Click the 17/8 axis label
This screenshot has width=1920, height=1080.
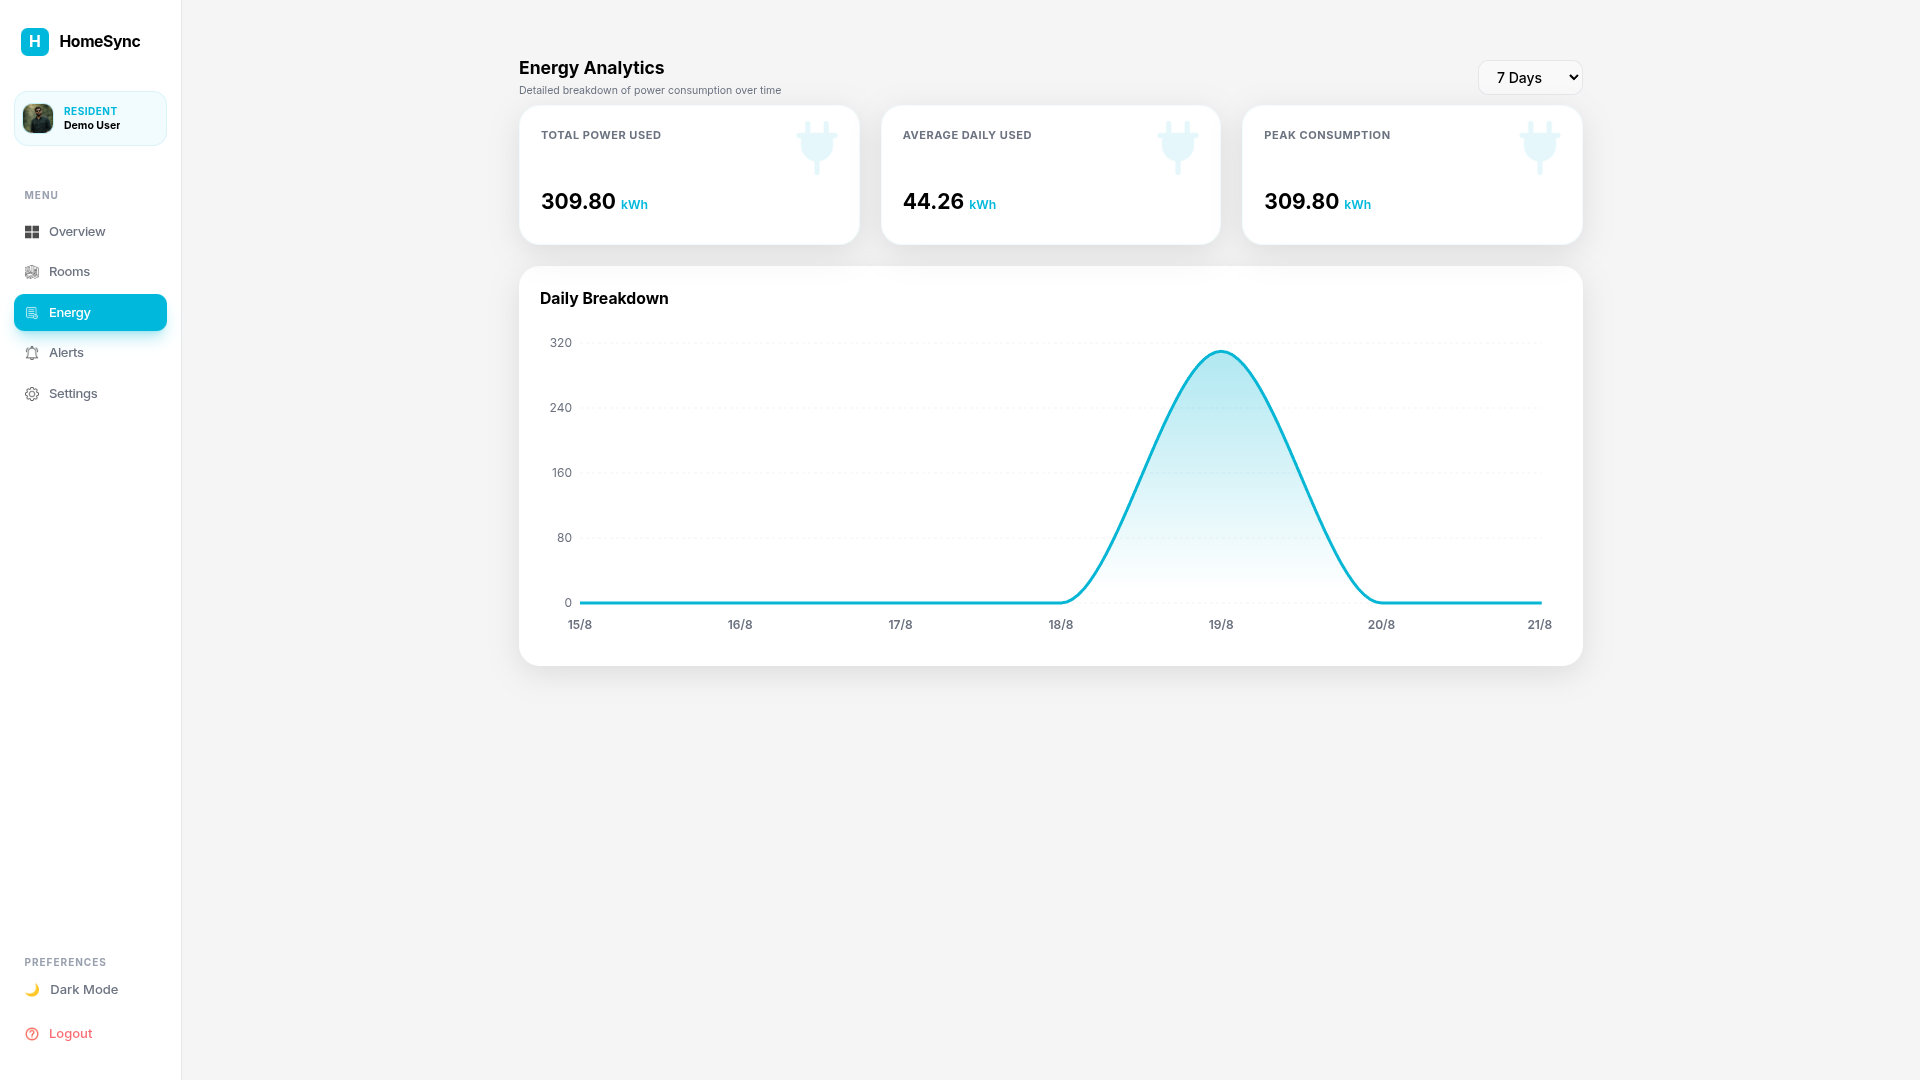[x=900, y=625]
